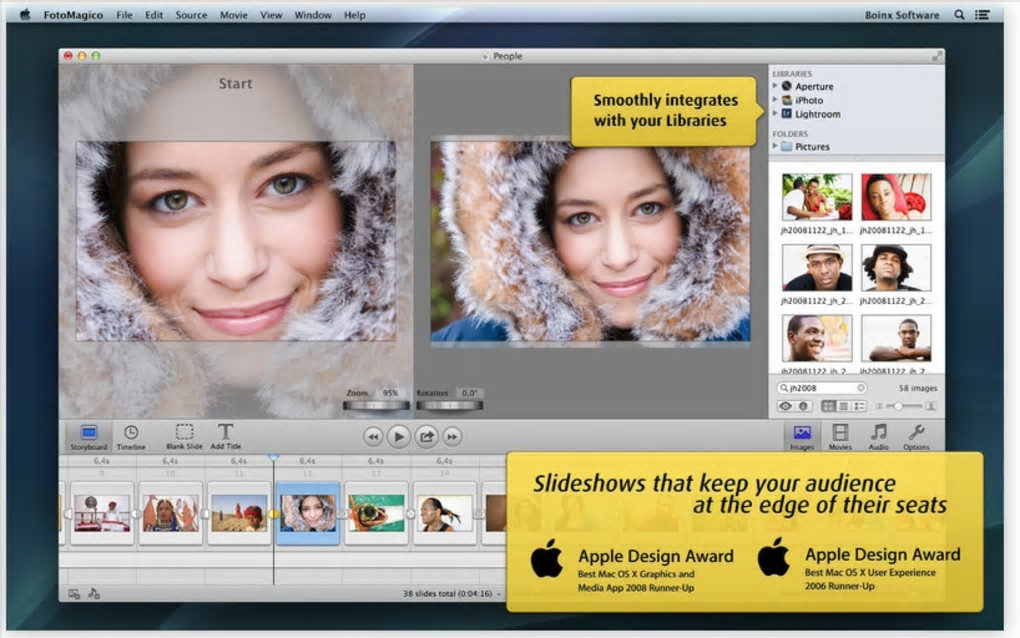The height and width of the screenshot is (638, 1020).
Task: Select the smiling man close-up thumbnail
Action: (817, 338)
